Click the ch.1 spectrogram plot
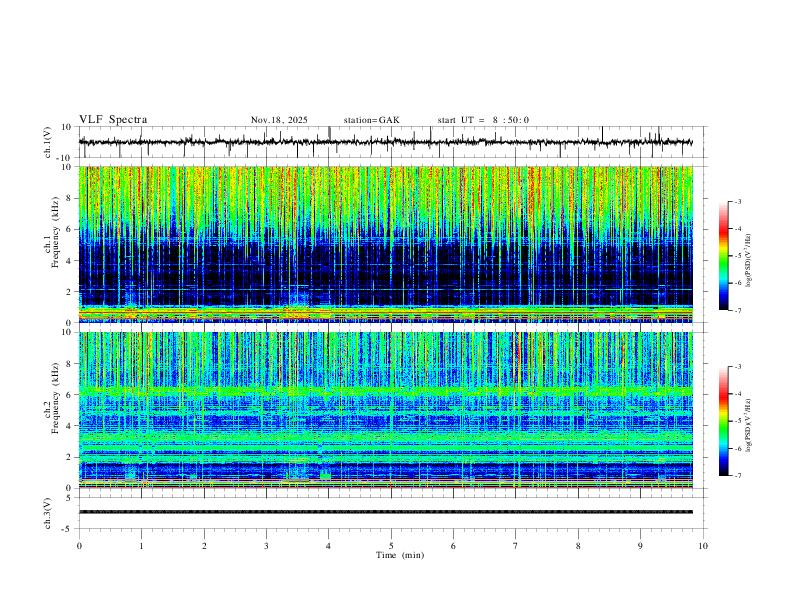The height and width of the screenshot is (612, 792). pos(386,244)
